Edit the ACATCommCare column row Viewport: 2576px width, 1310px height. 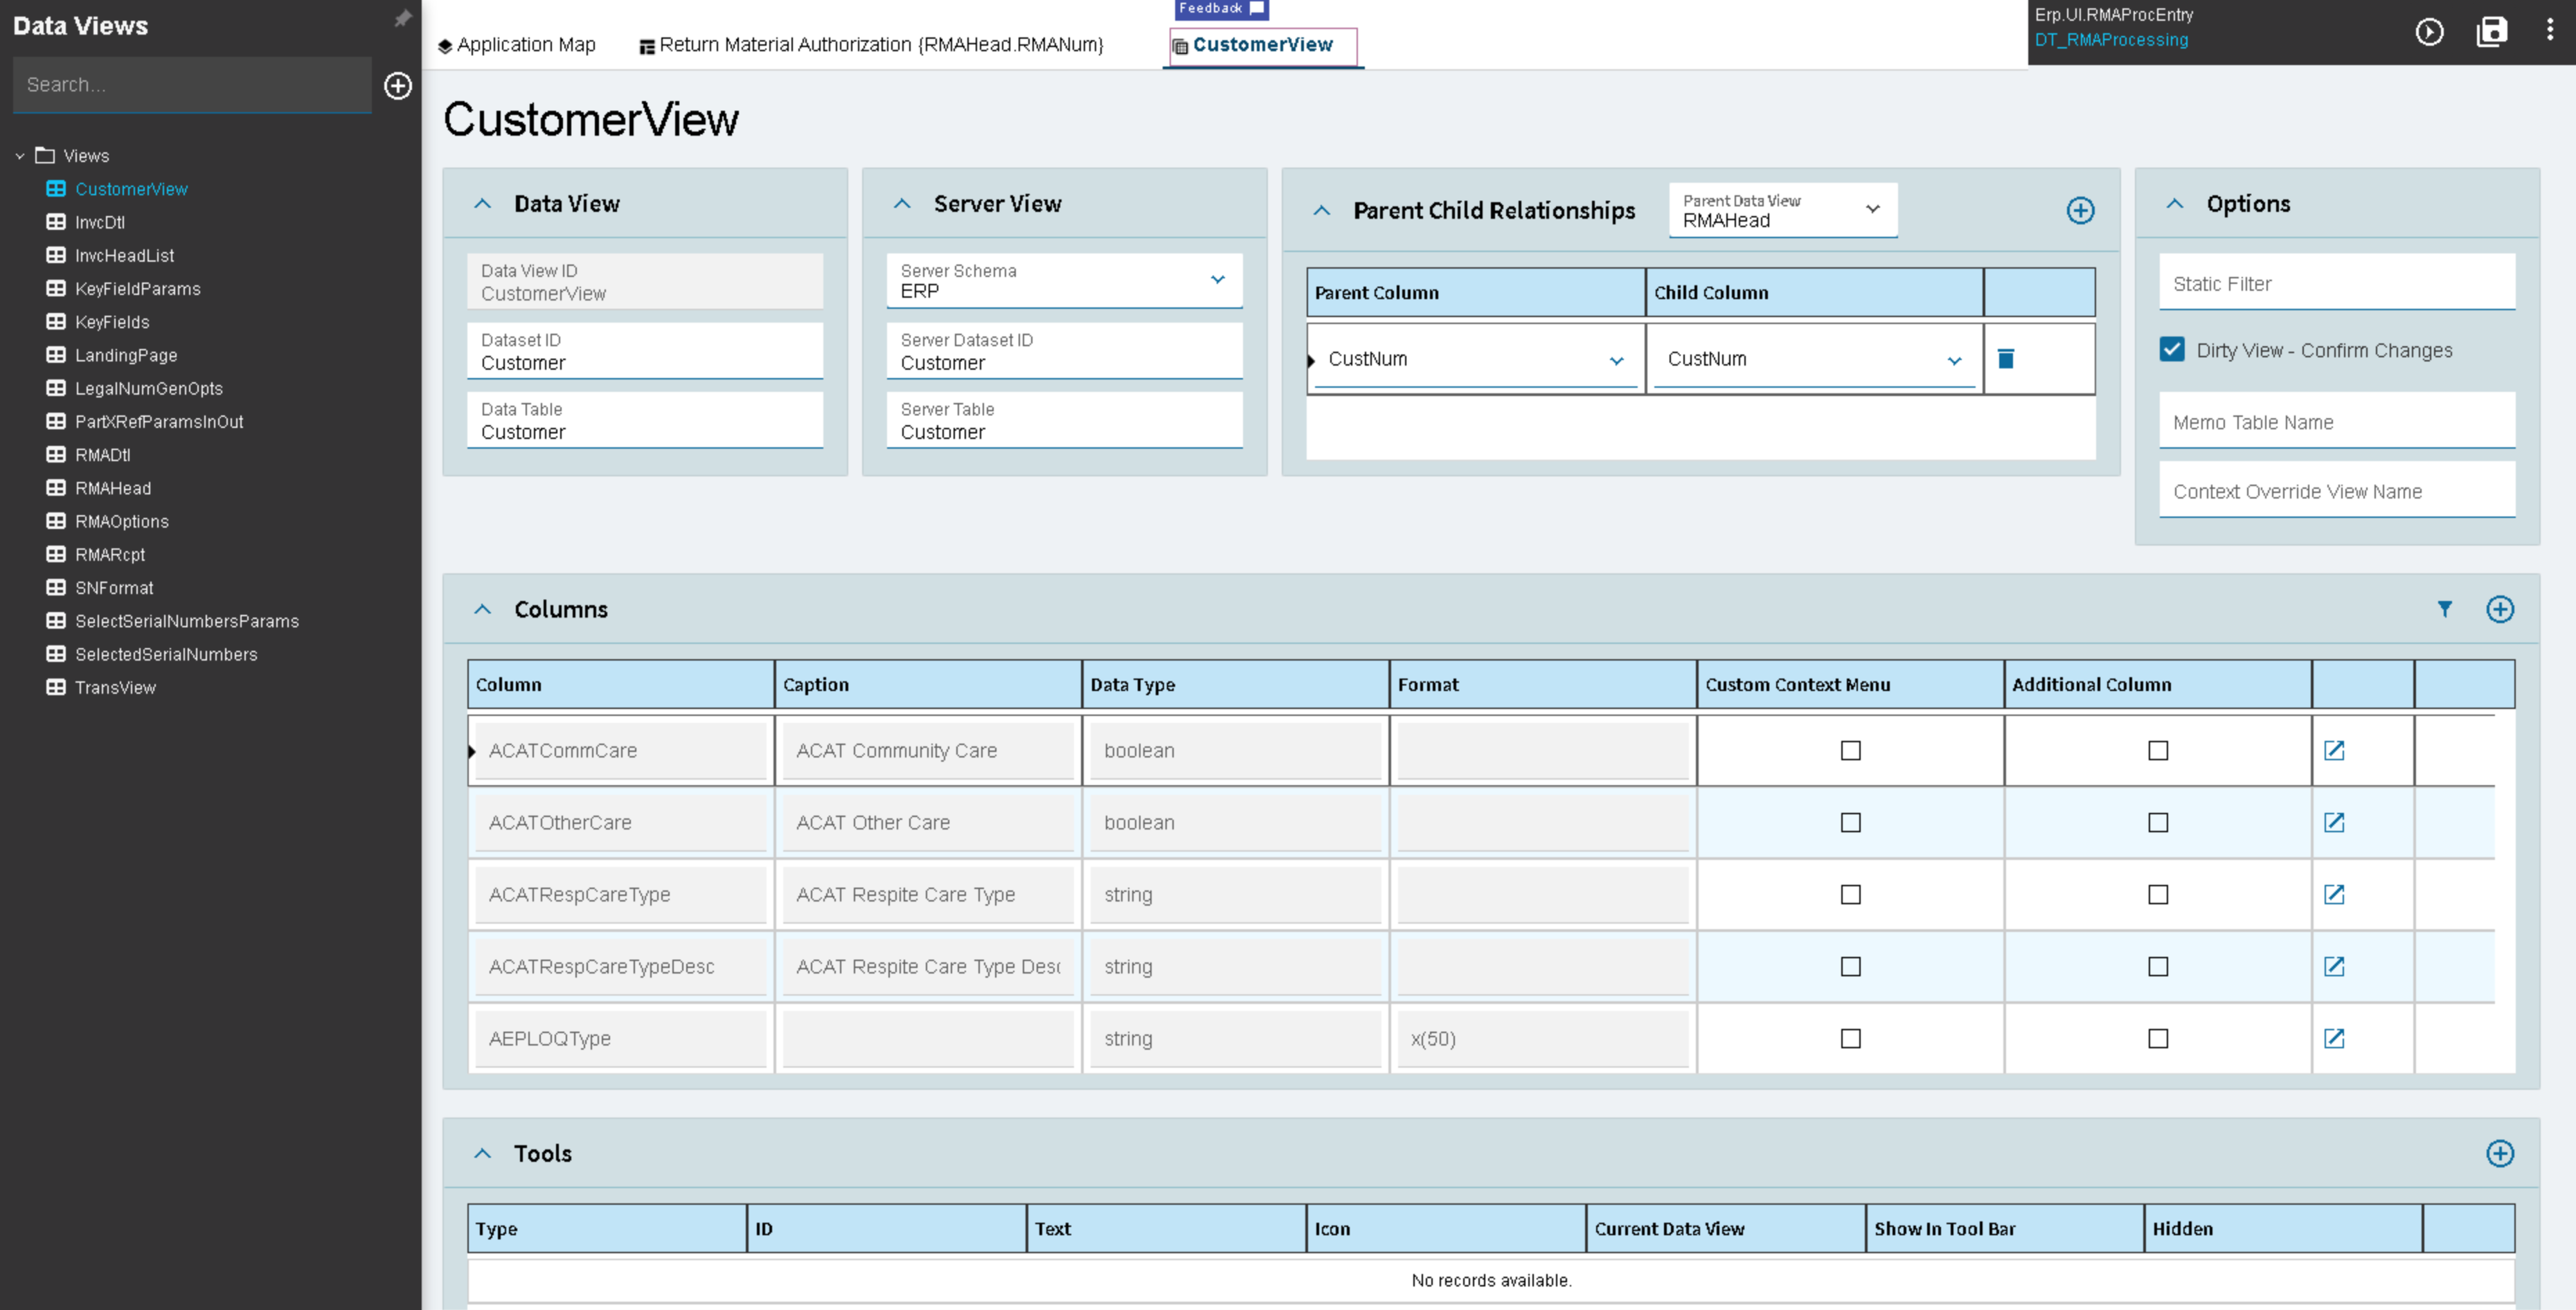pyautogui.click(x=2333, y=751)
